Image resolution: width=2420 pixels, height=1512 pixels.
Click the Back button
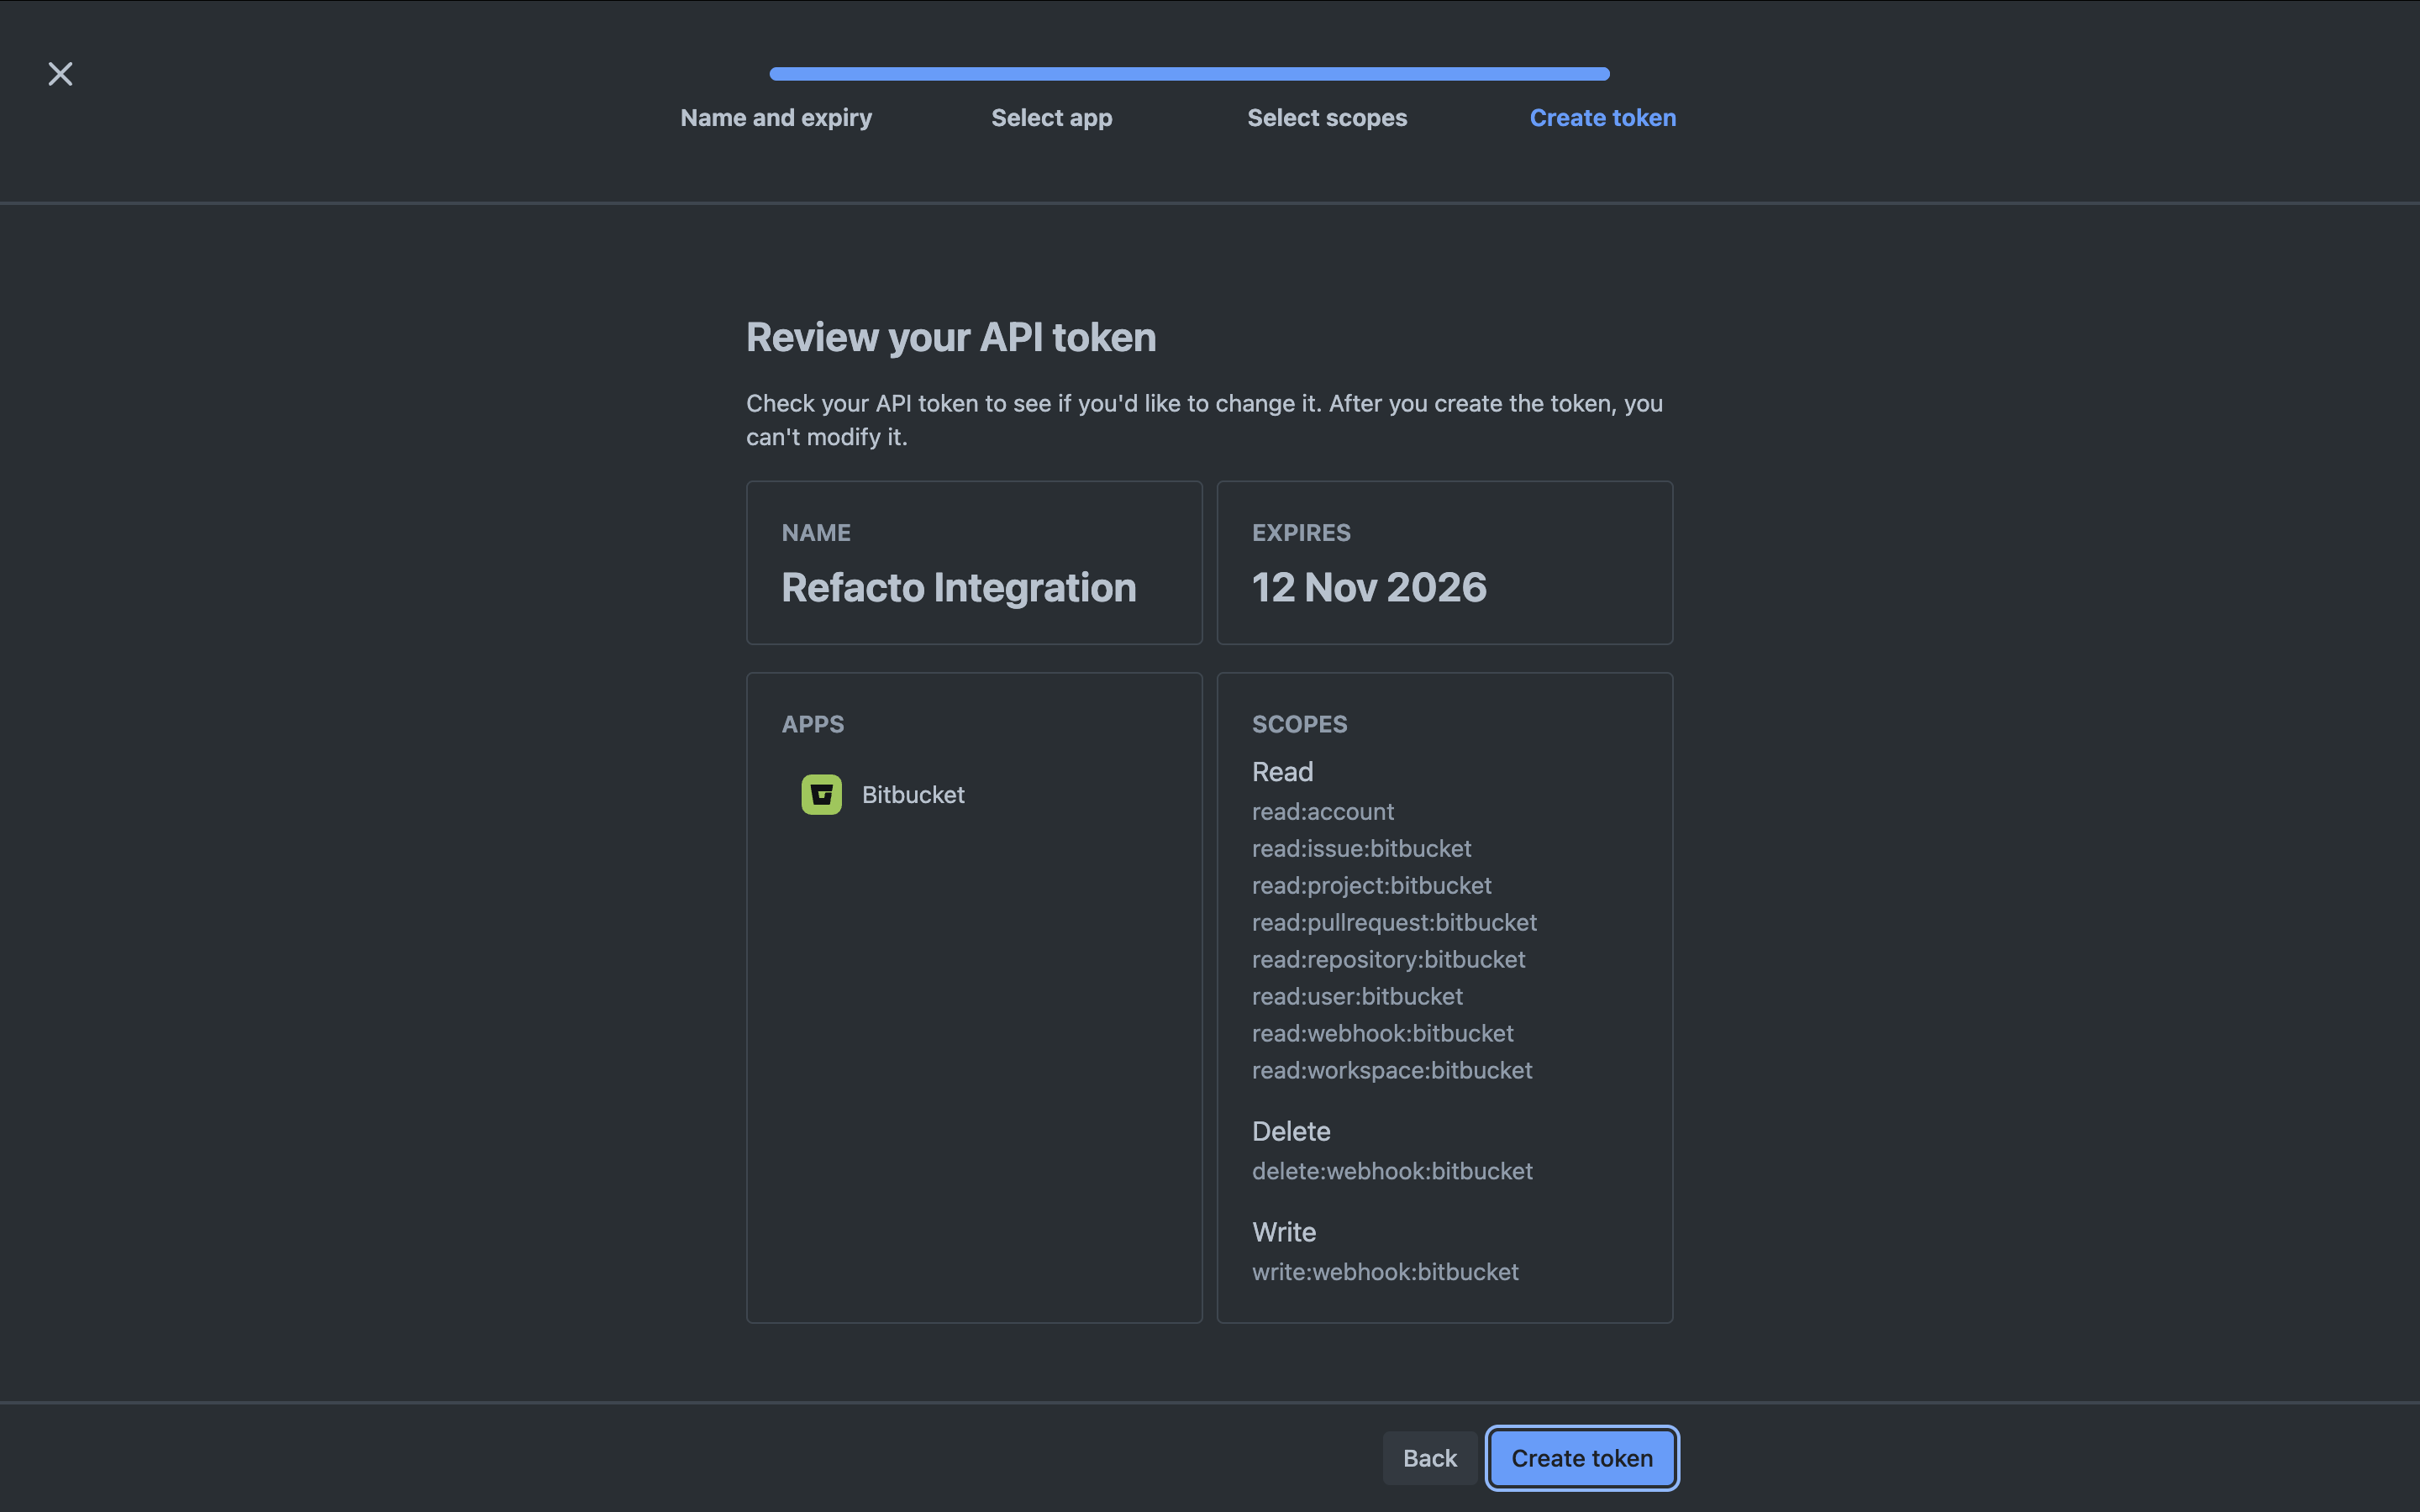click(1428, 1457)
